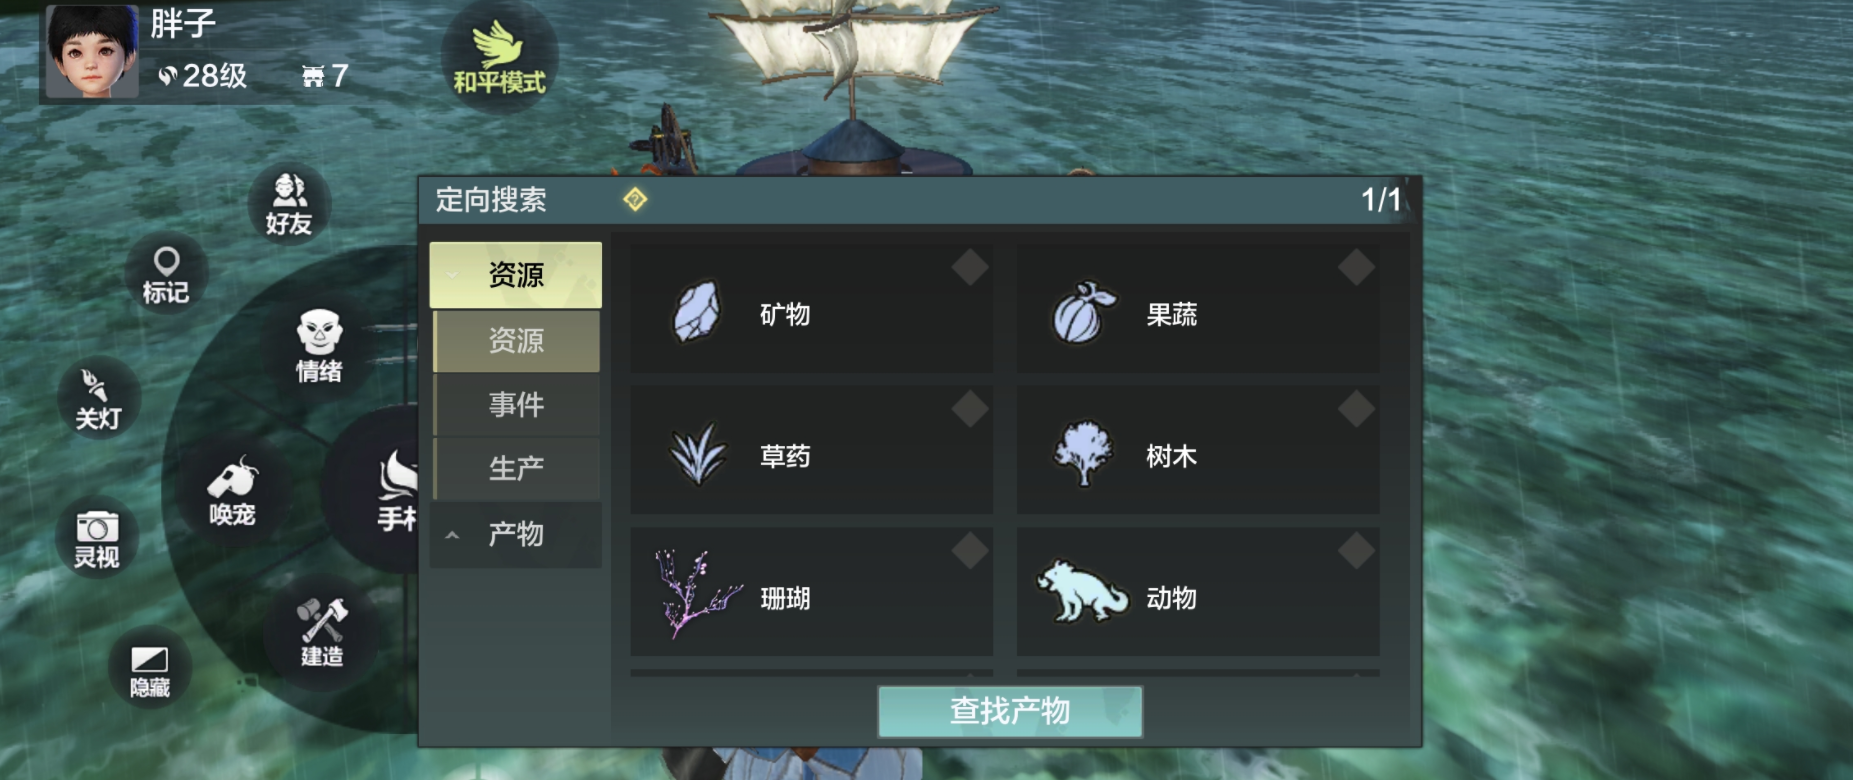
Task: Open the 胖子 player avatar portrait
Action: pos(92,52)
